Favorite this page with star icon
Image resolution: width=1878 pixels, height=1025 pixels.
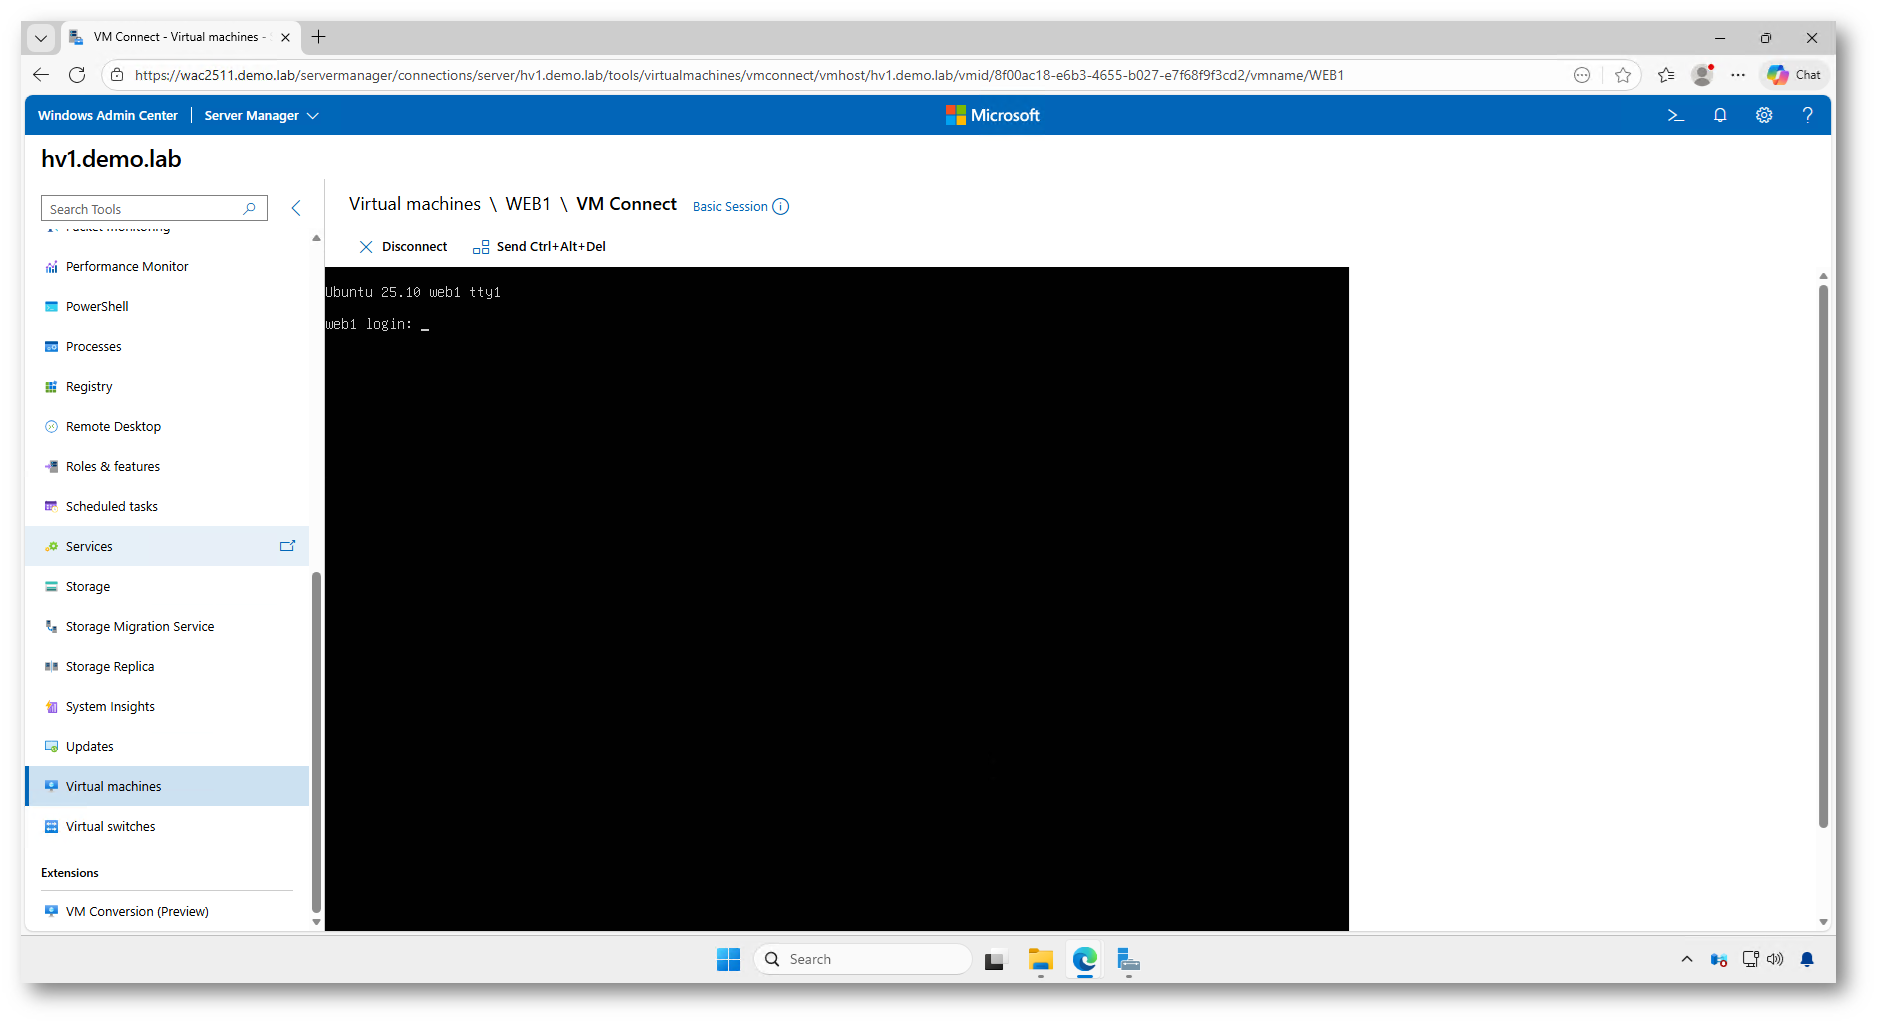(1623, 75)
